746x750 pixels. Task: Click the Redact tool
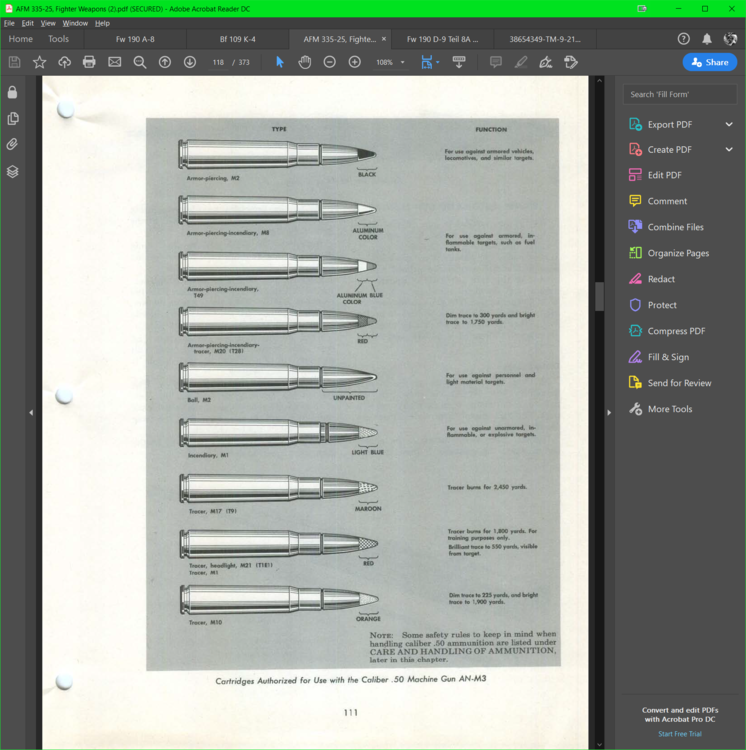click(660, 279)
